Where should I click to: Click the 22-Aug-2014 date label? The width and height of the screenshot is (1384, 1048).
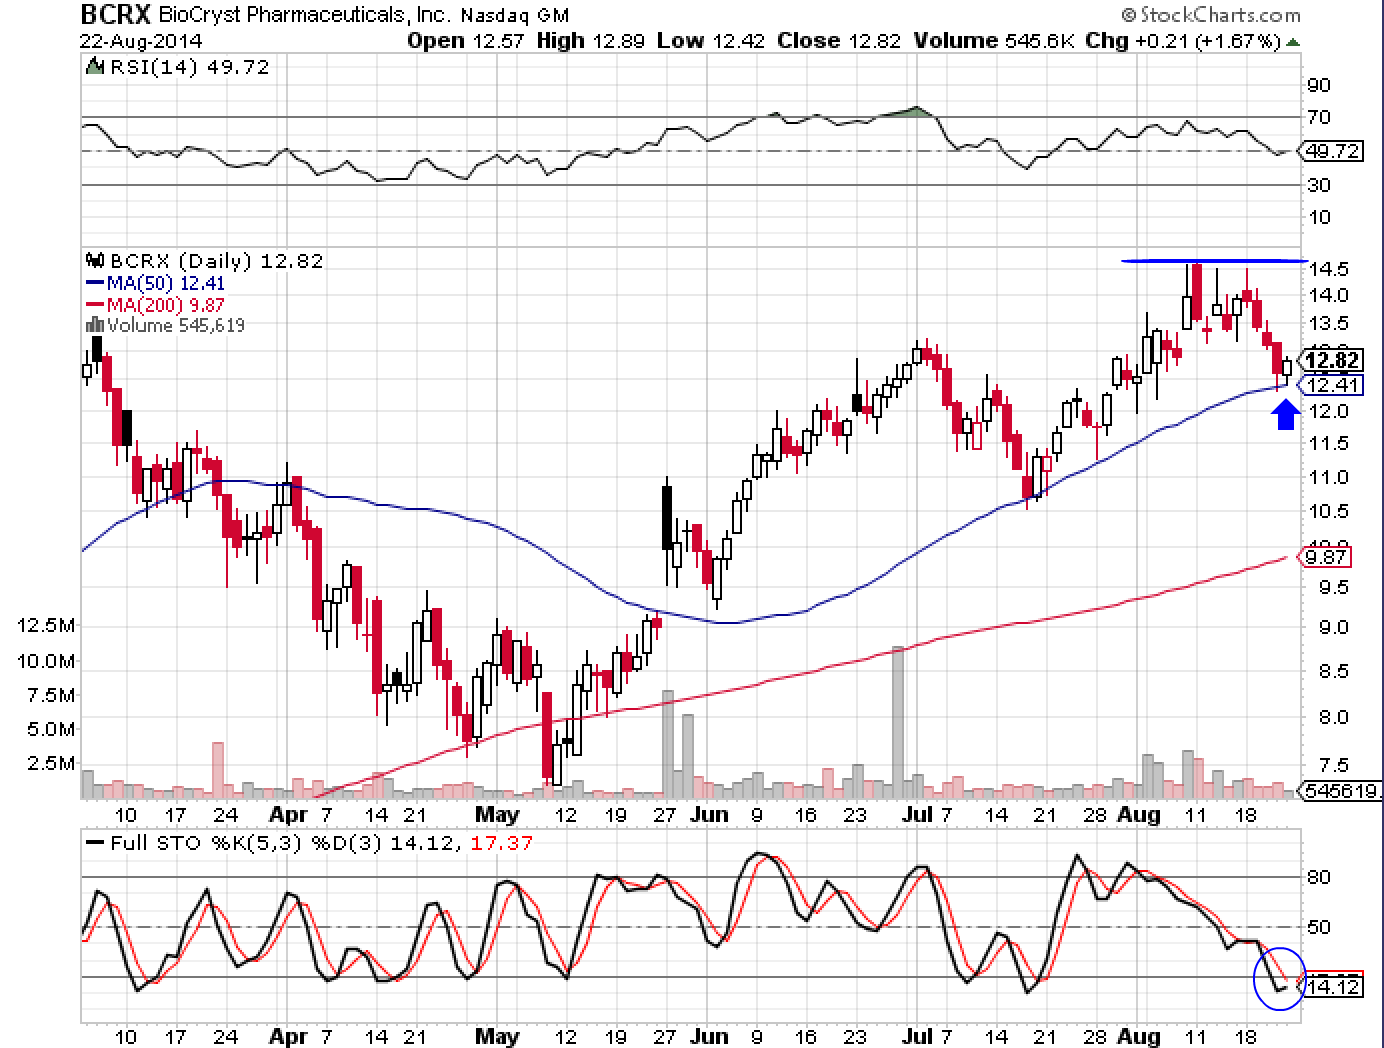click(140, 41)
